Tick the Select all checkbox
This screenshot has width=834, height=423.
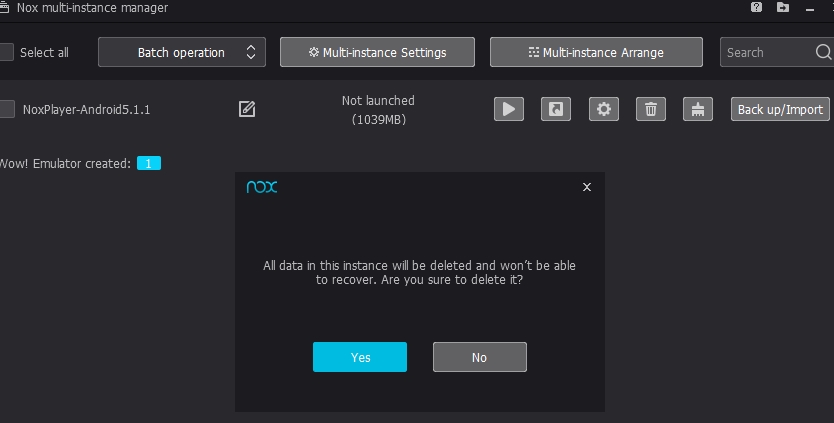6,52
